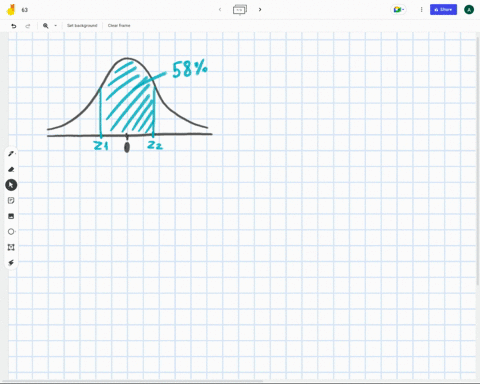Select the Text box tool
Image resolution: width=480 pixels, height=384 pixels.
tap(11, 247)
